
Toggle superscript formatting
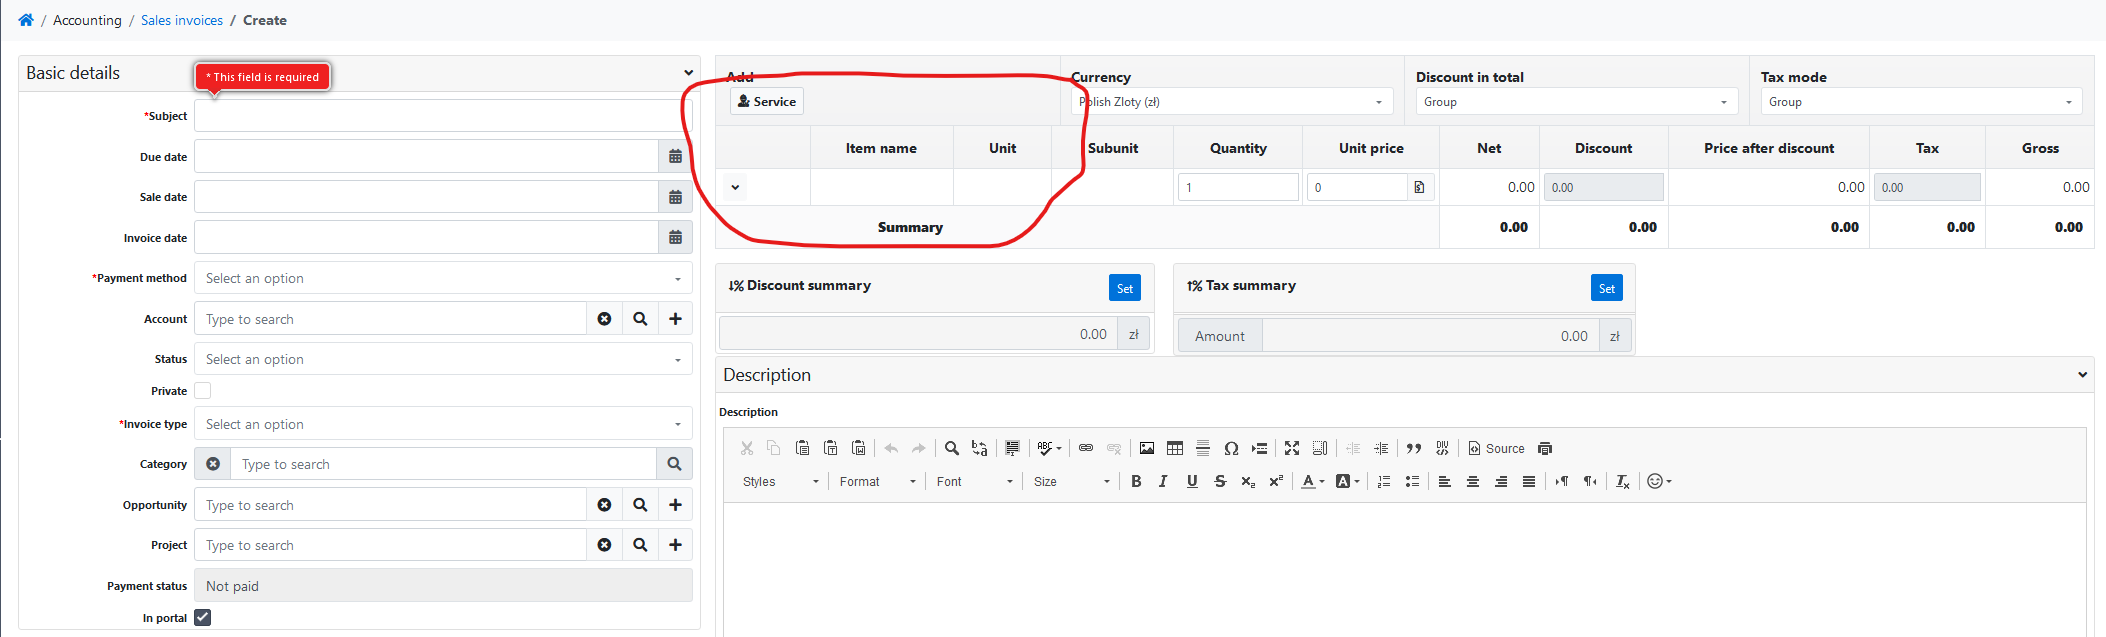[x=1276, y=481]
